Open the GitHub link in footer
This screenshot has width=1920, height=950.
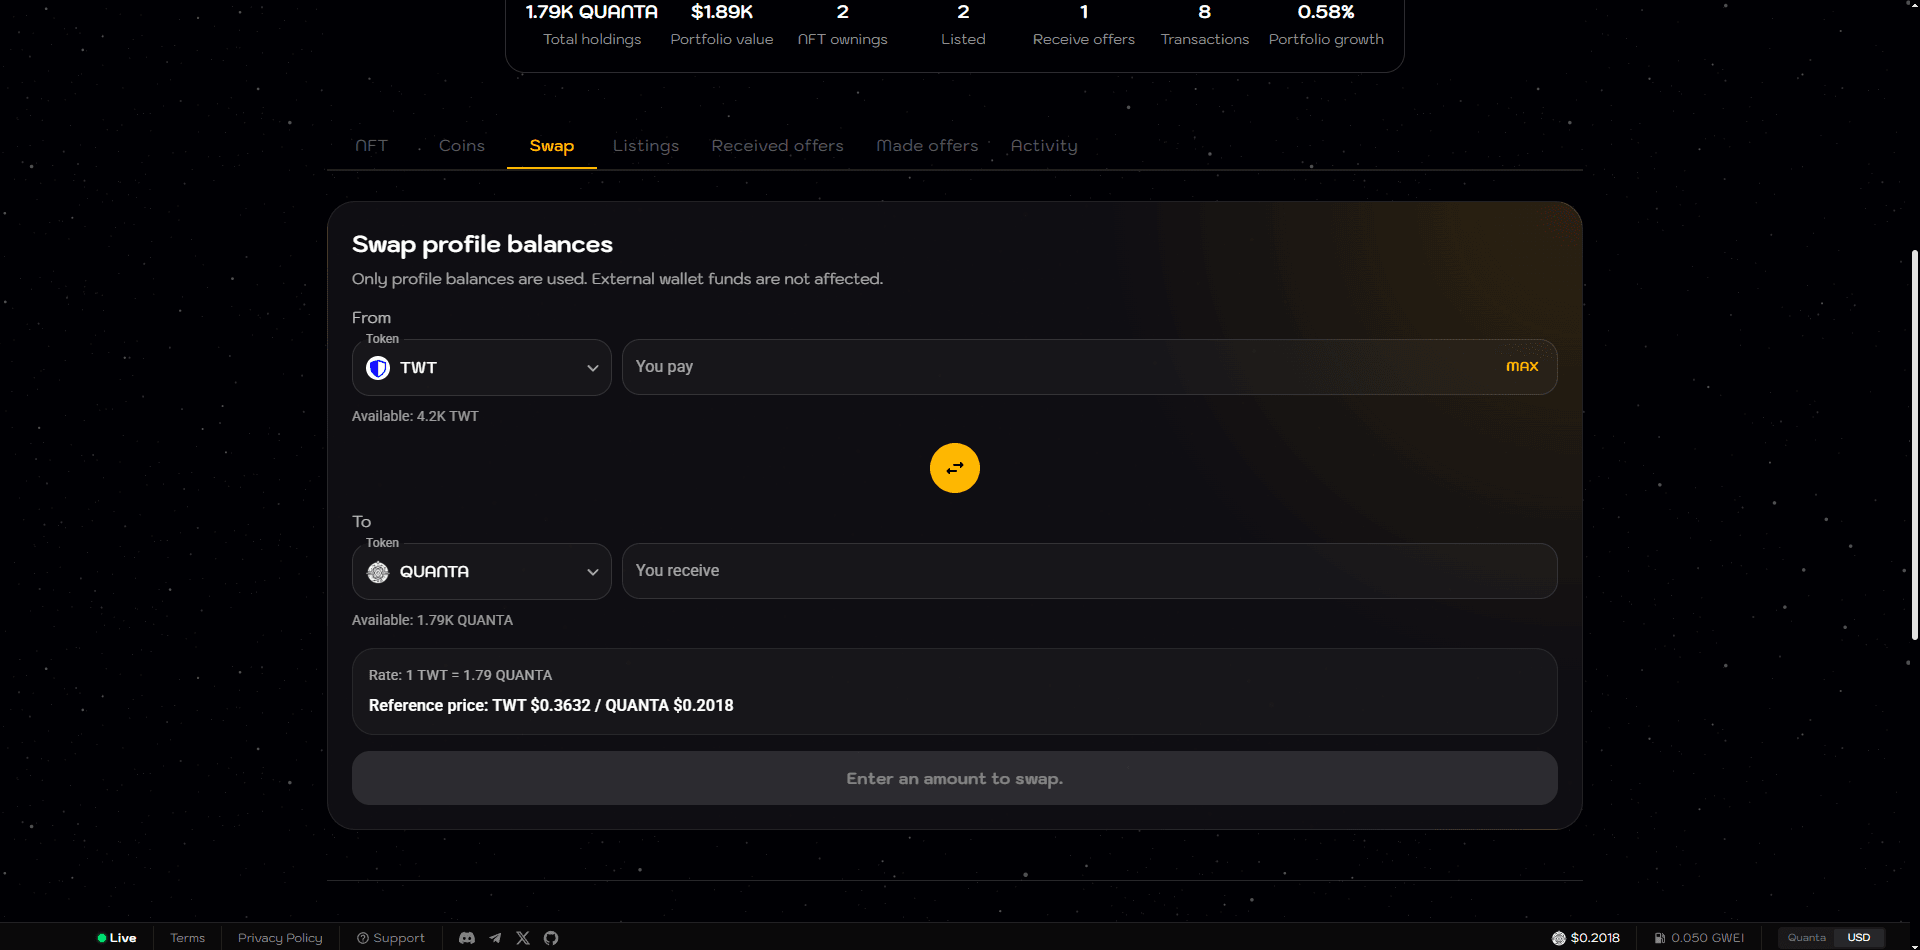point(551,938)
